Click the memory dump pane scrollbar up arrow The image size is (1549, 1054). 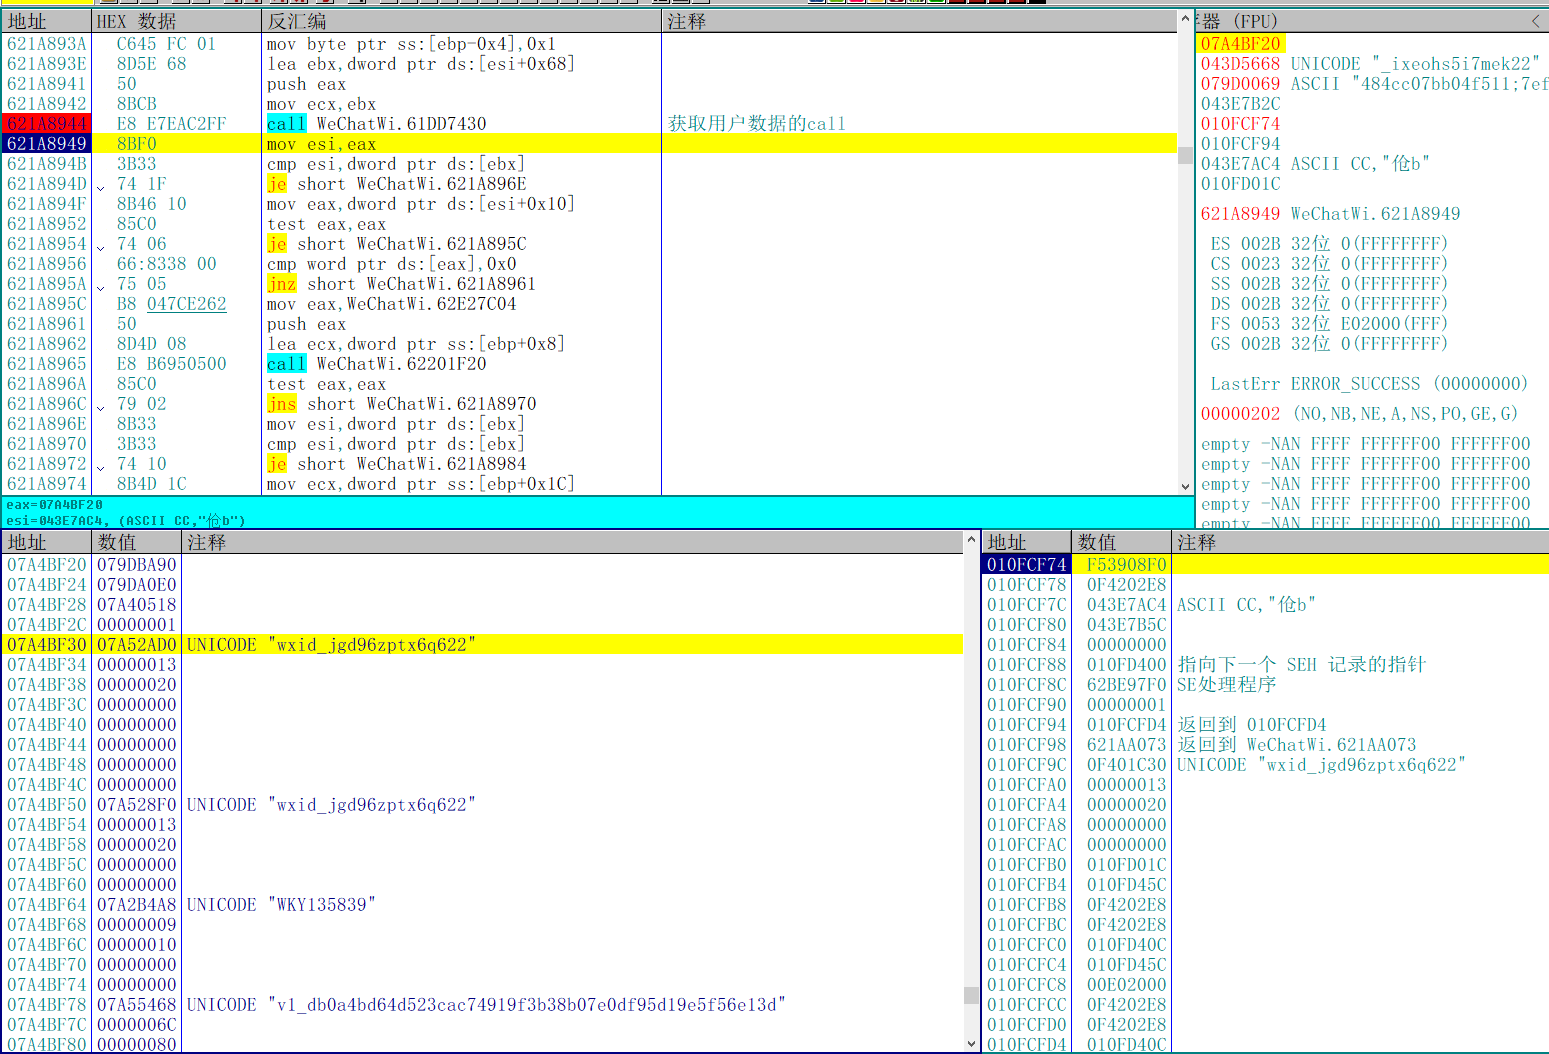tap(971, 540)
